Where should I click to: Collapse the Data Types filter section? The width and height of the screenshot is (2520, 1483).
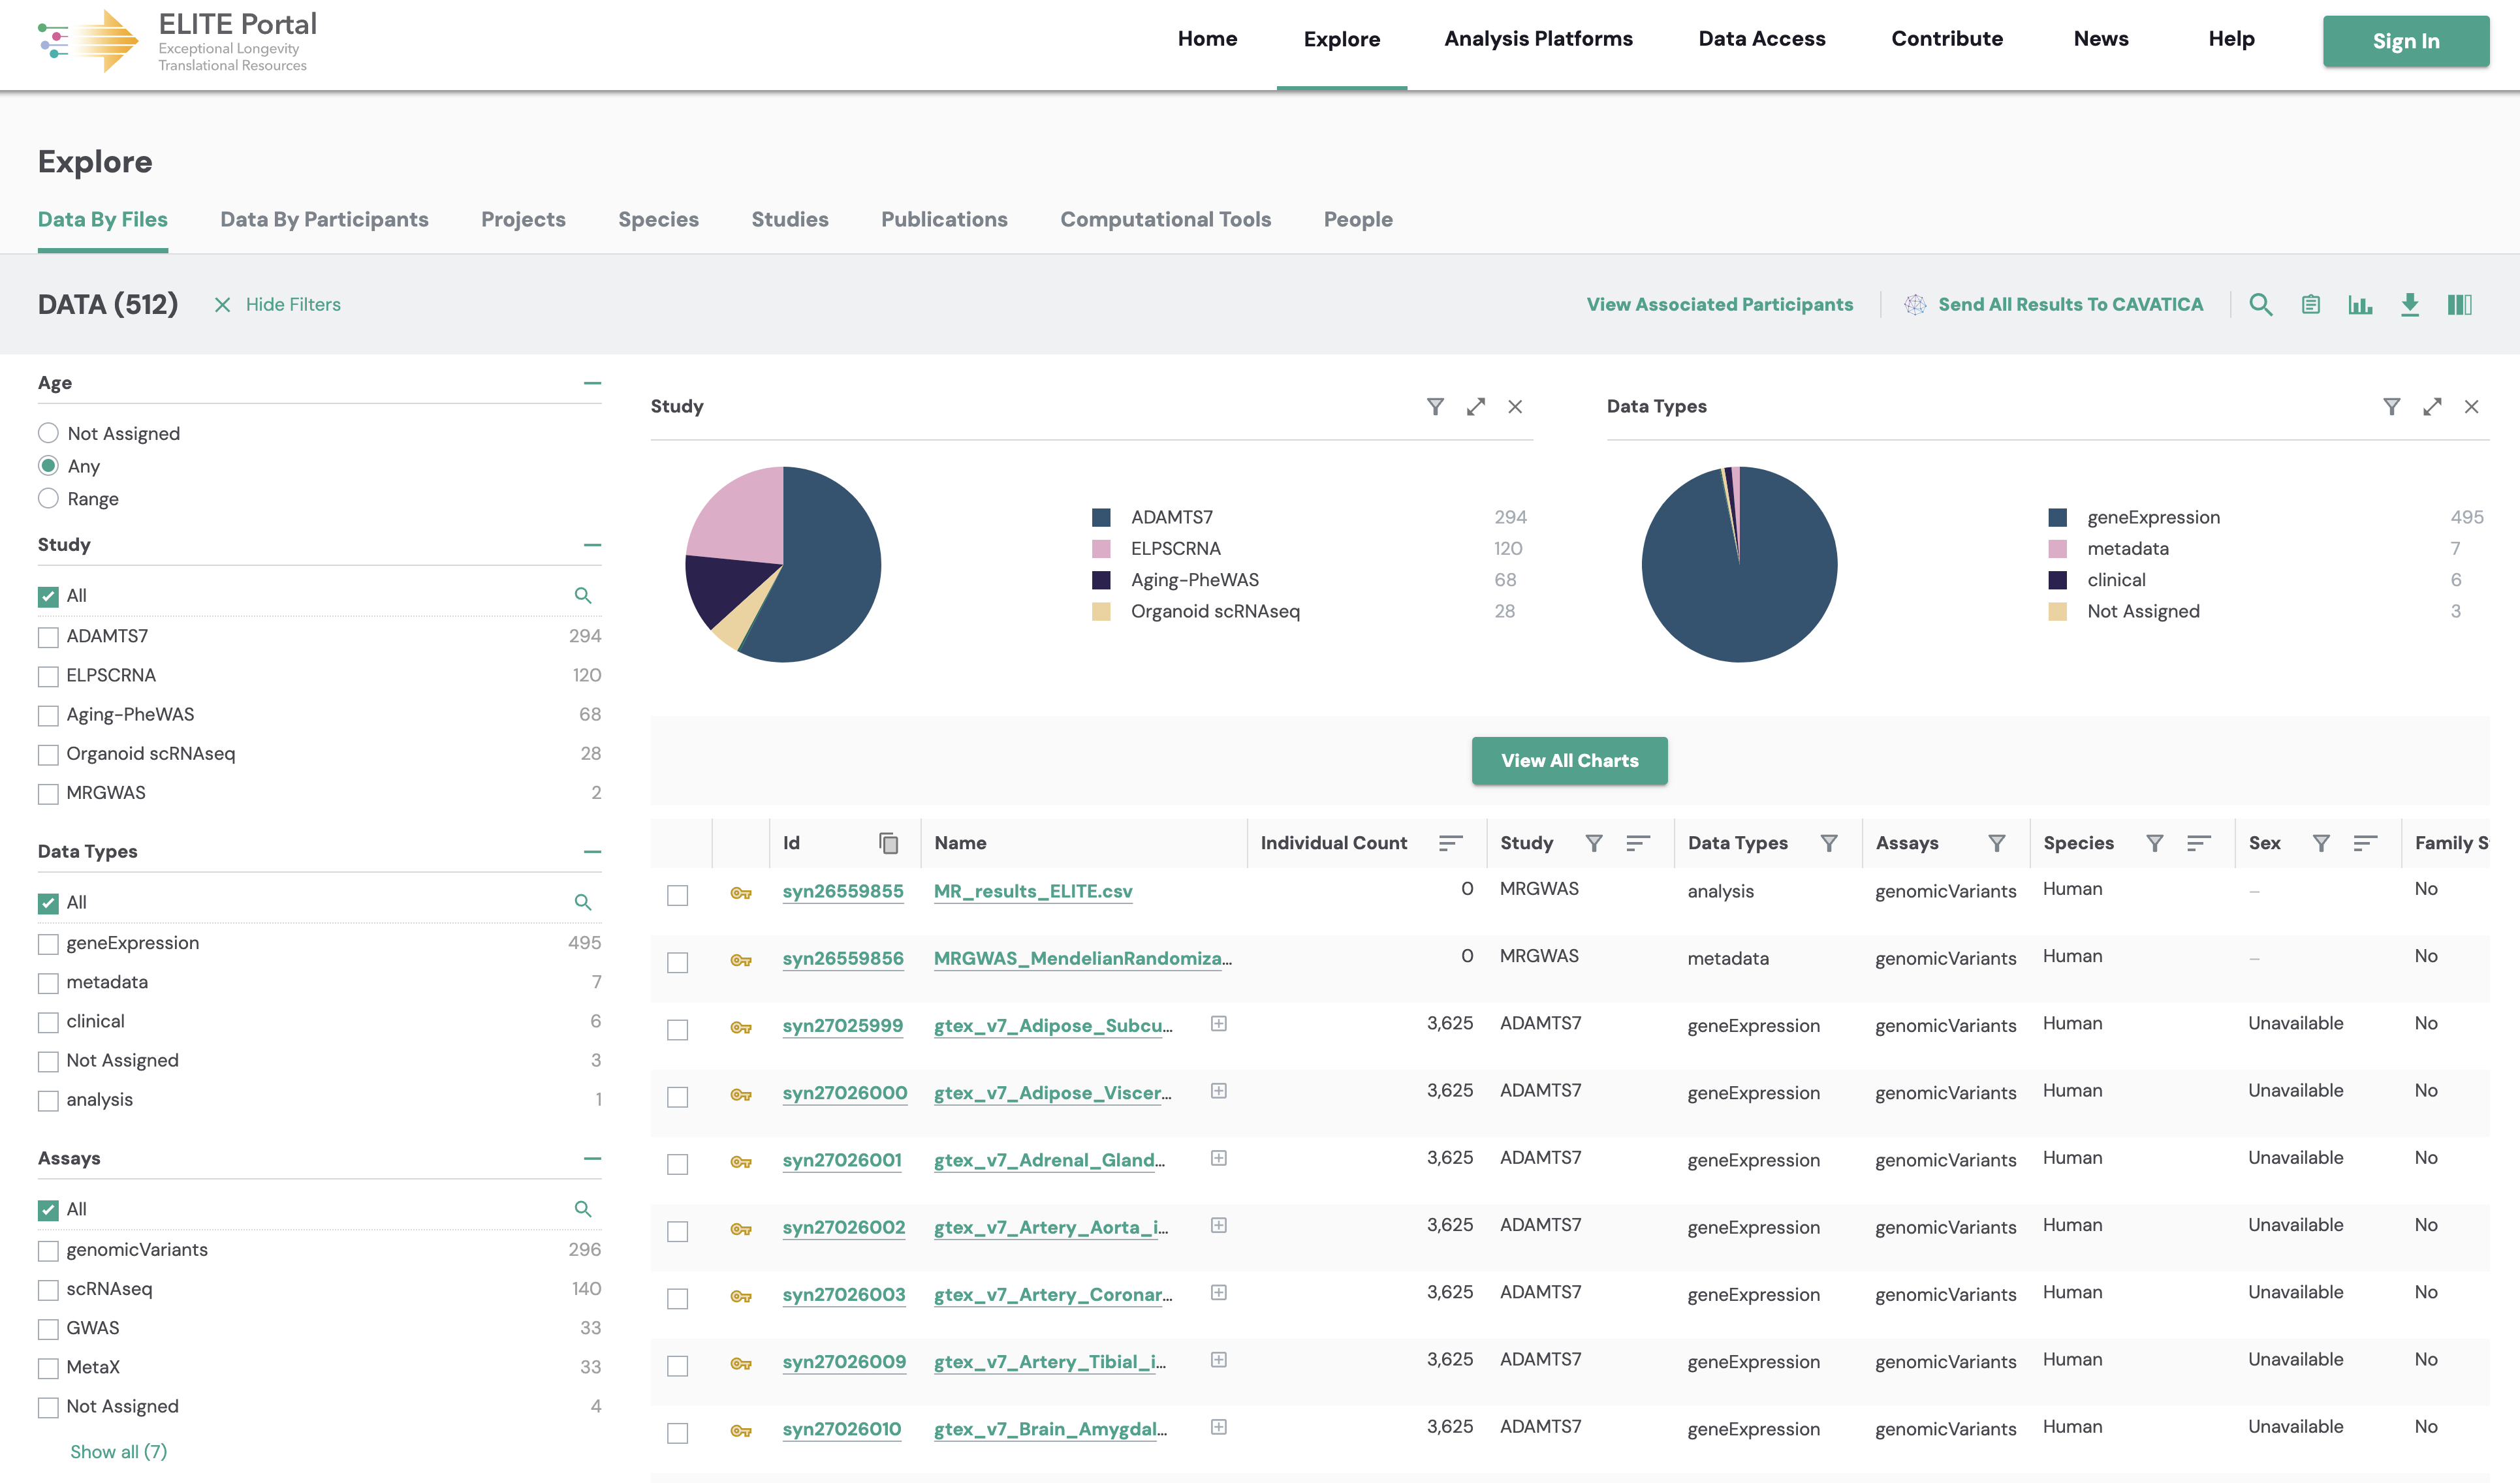point(592,852)
